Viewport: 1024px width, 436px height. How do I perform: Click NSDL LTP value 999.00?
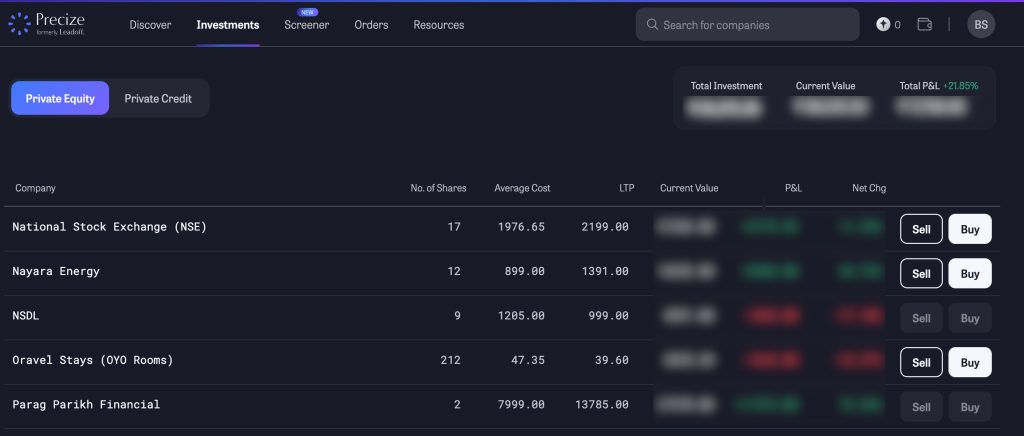point(609,315)
